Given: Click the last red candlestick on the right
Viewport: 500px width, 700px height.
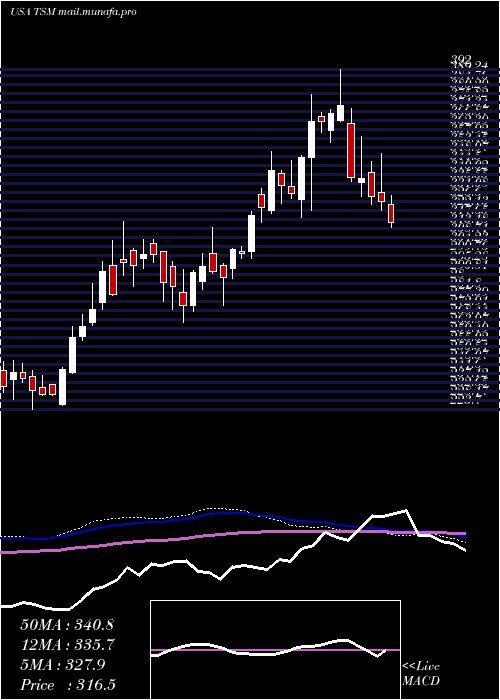Looking at the screenshot, I should click(x=391, y=213).
